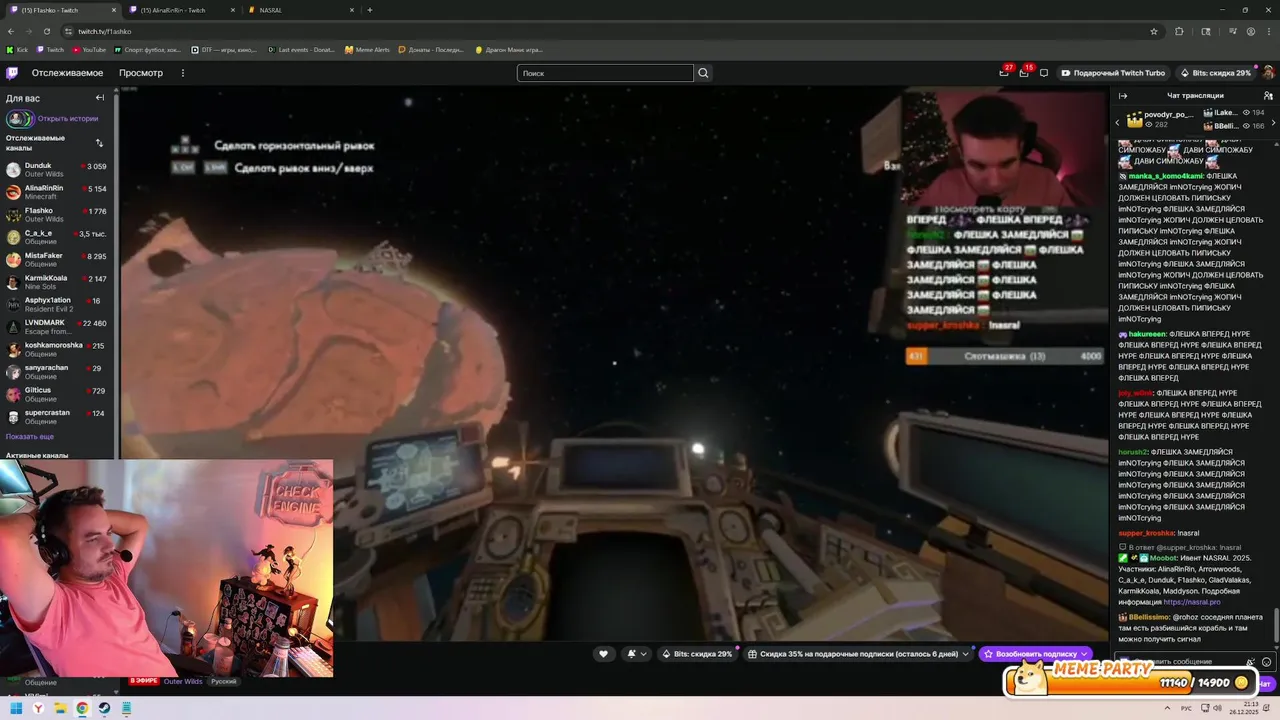Open taskbar clock showing 21:13
Screen dimensions: 1280x720
[1243, 708]
